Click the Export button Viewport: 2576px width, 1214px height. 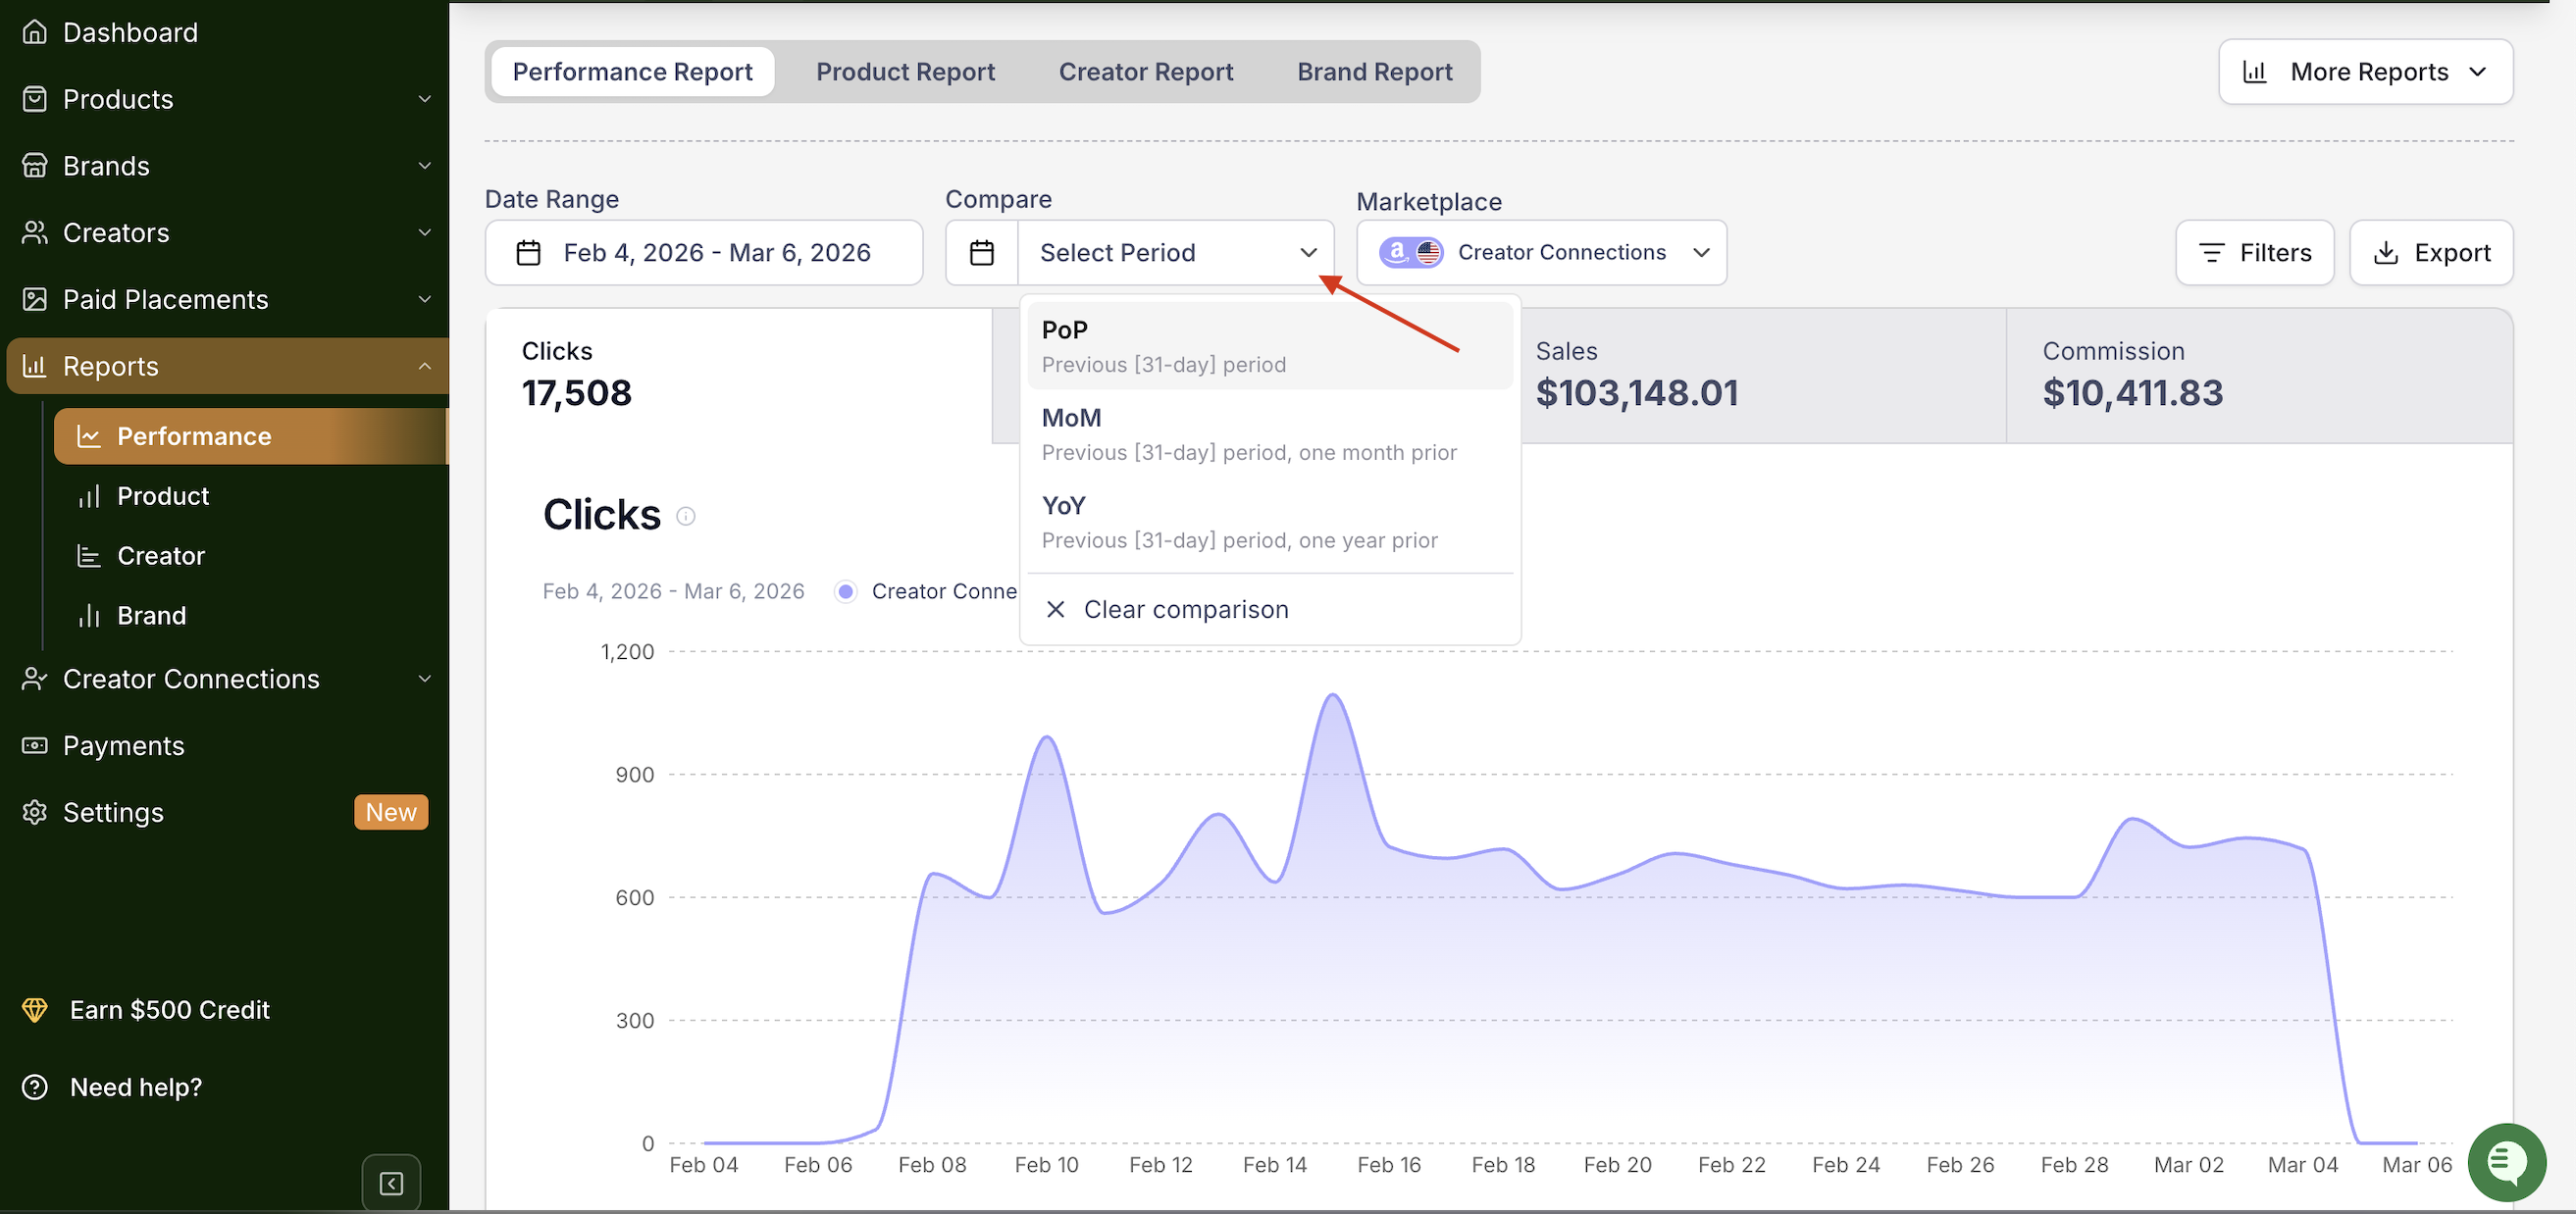pyautogui.click(x=2431, y=253)
